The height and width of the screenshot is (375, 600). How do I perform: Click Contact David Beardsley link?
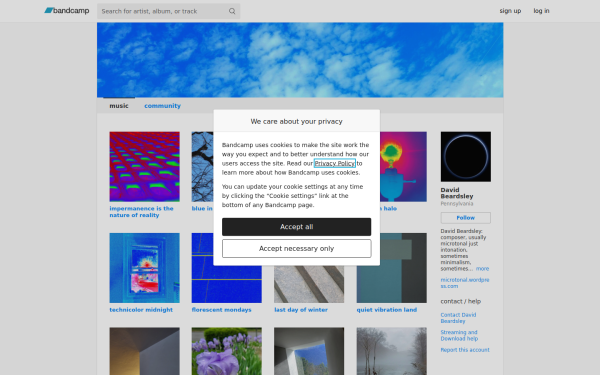[458, 318]
